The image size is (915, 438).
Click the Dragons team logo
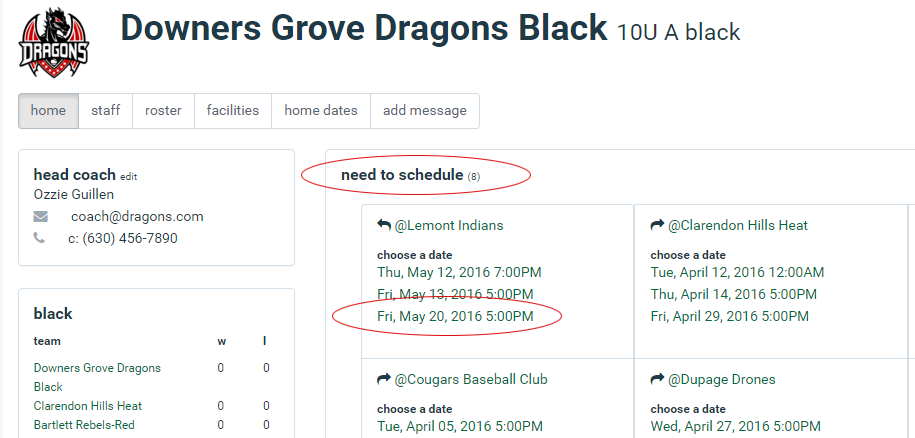click(x=54, y=42)
